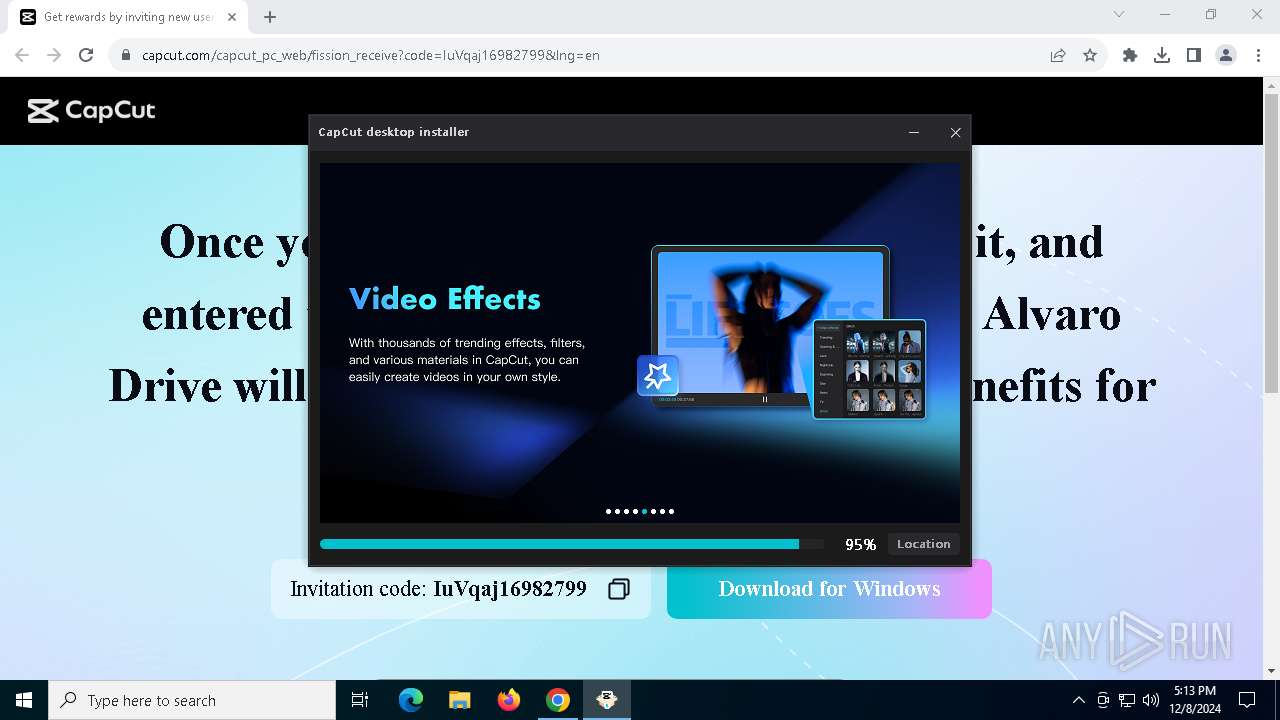Open Chrome profile avatar

(1226, 55)
